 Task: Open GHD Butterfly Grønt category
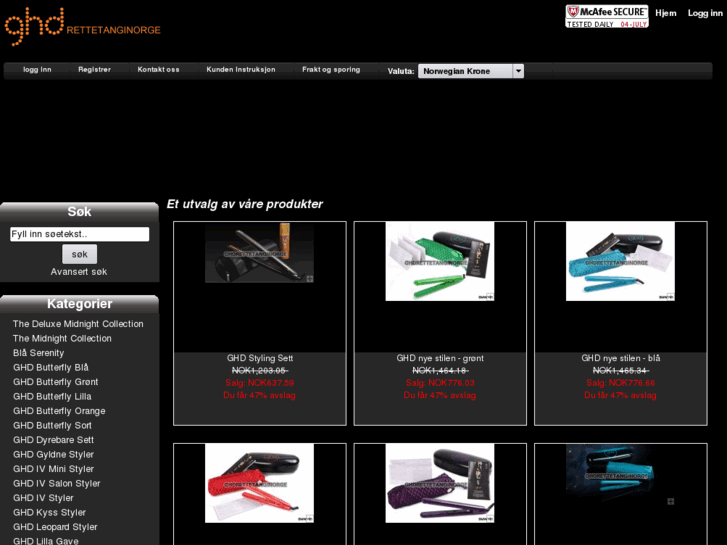(56, 382)
